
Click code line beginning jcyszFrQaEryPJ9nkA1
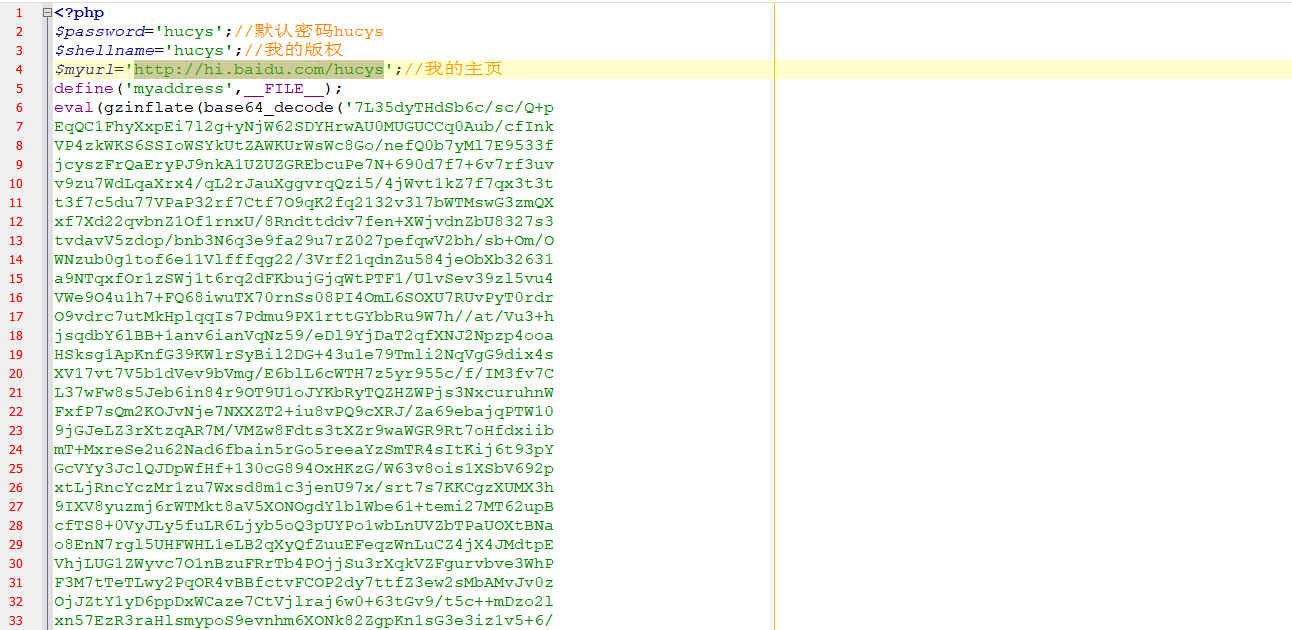(304, 165)
